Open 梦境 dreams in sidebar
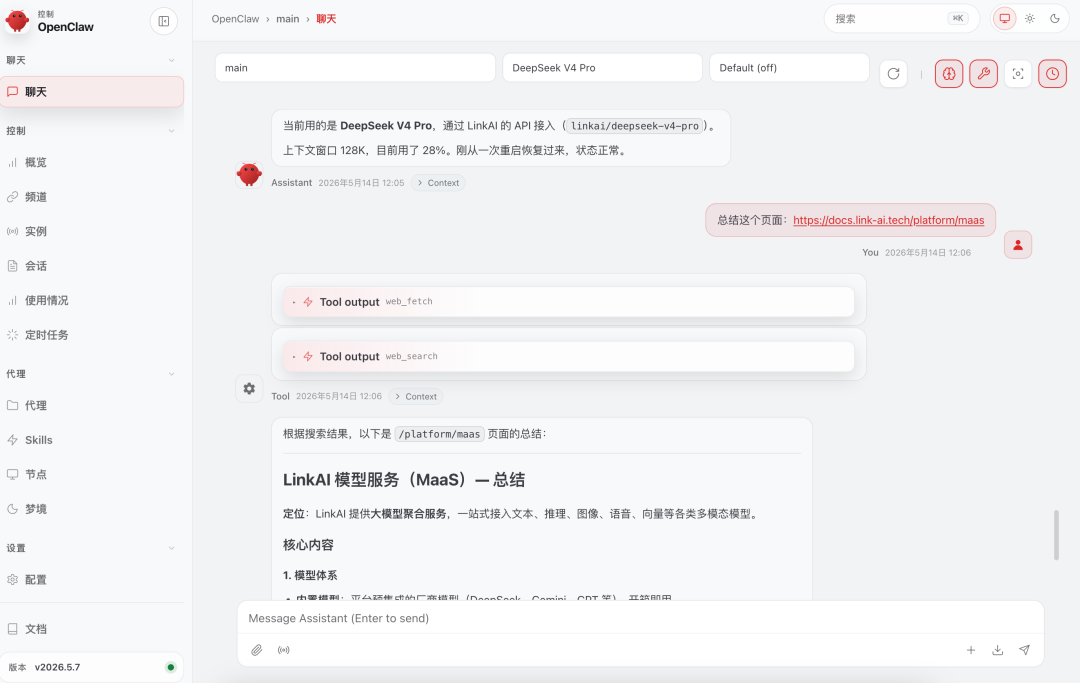This screenshot has width=1080, height=683. 92,509
